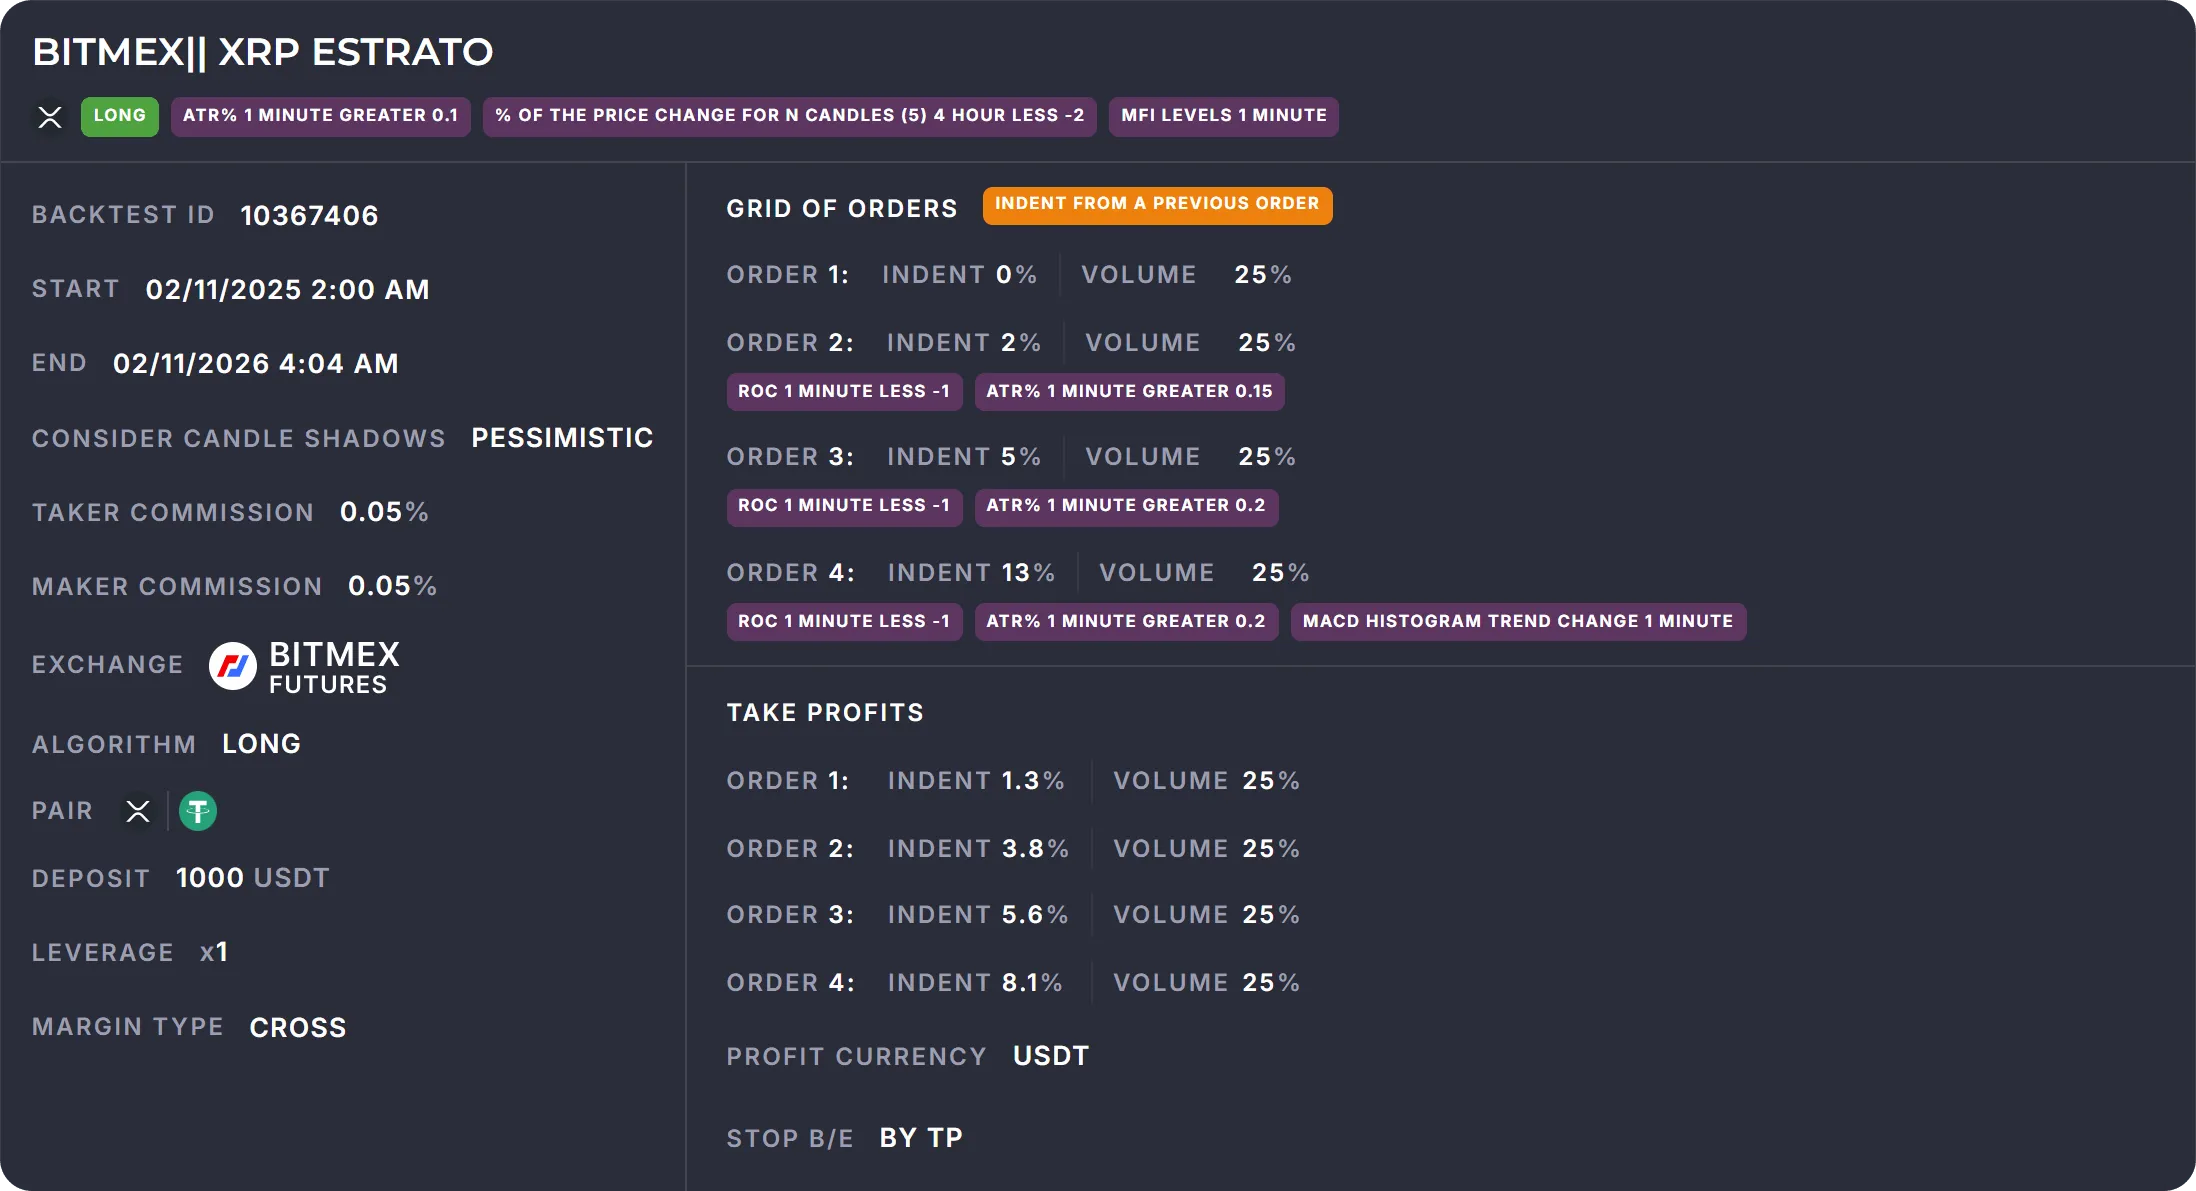Click the STOP B/E BY TP setting

pos(920,1136)
